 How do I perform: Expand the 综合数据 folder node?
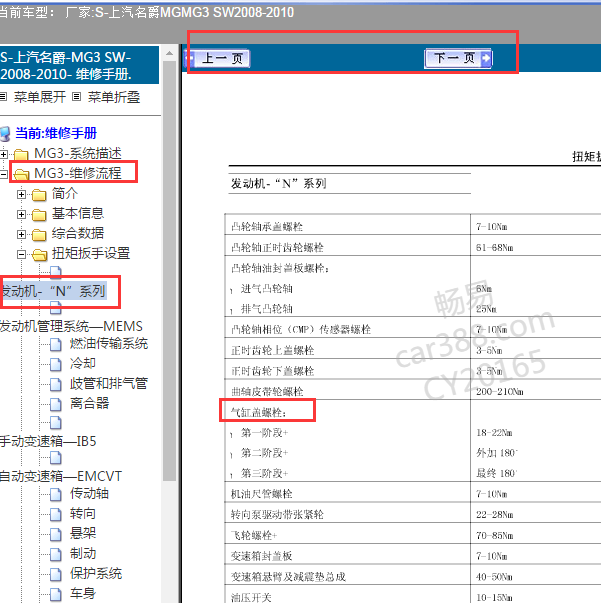(22, 235)
